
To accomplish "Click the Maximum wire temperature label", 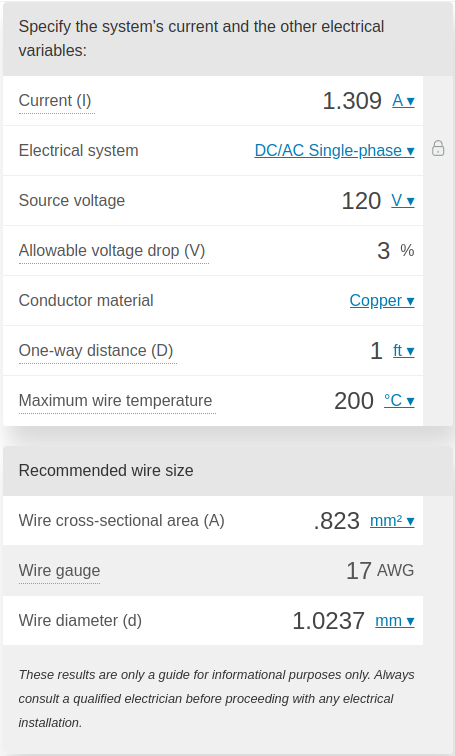I will pyautogui.click(x=115, y=401).
